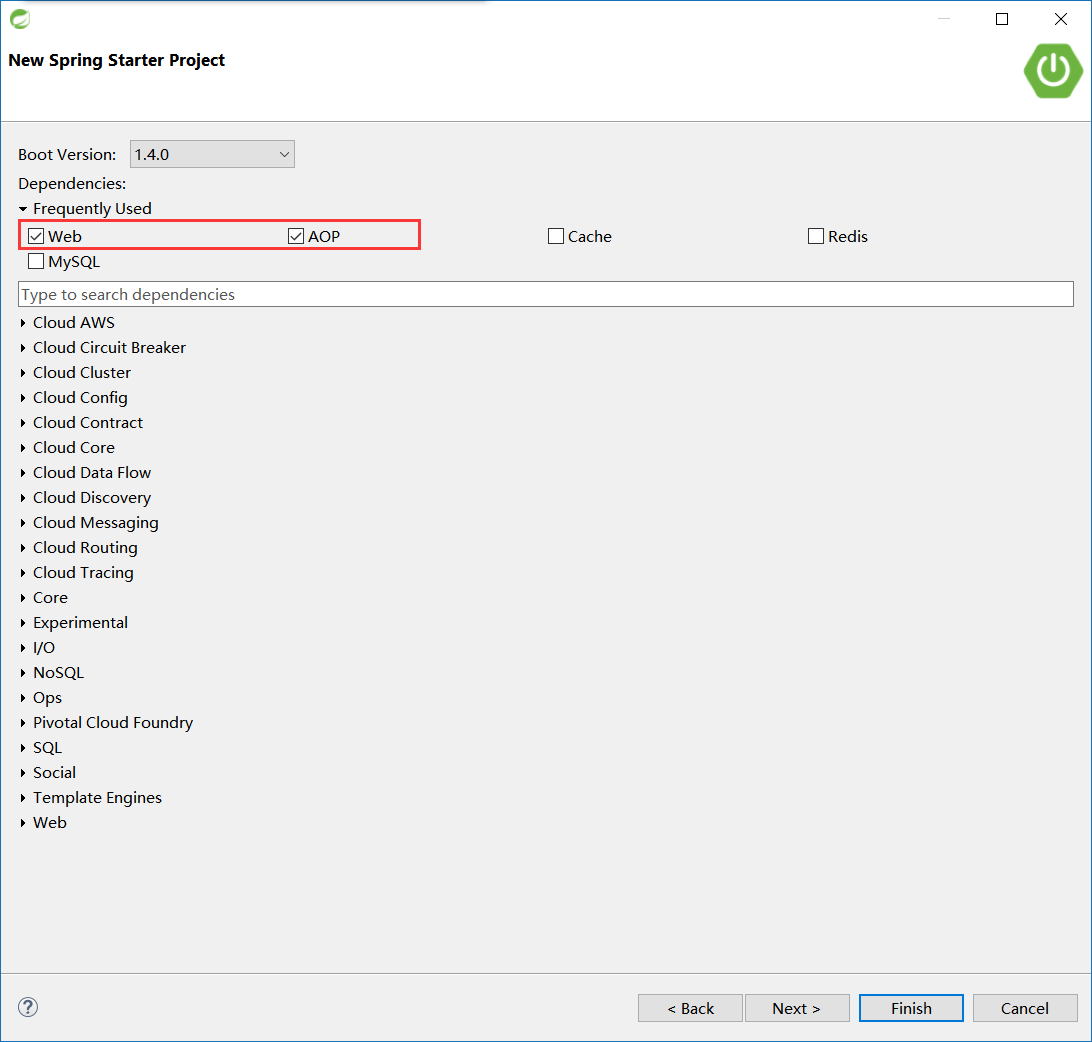
Task: Expand the Template Engines category
Action: 23,798
